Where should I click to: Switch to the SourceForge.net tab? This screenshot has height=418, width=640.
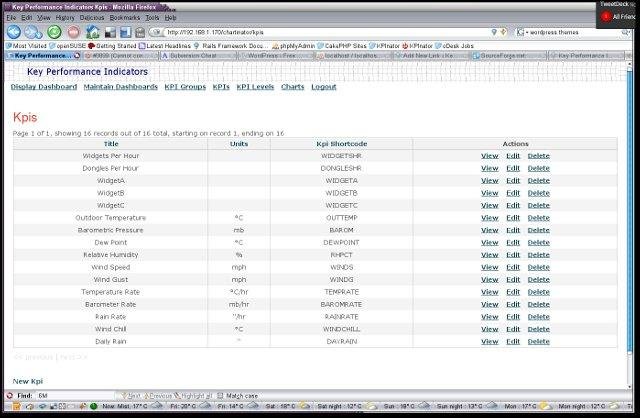[x=508, y=56]
